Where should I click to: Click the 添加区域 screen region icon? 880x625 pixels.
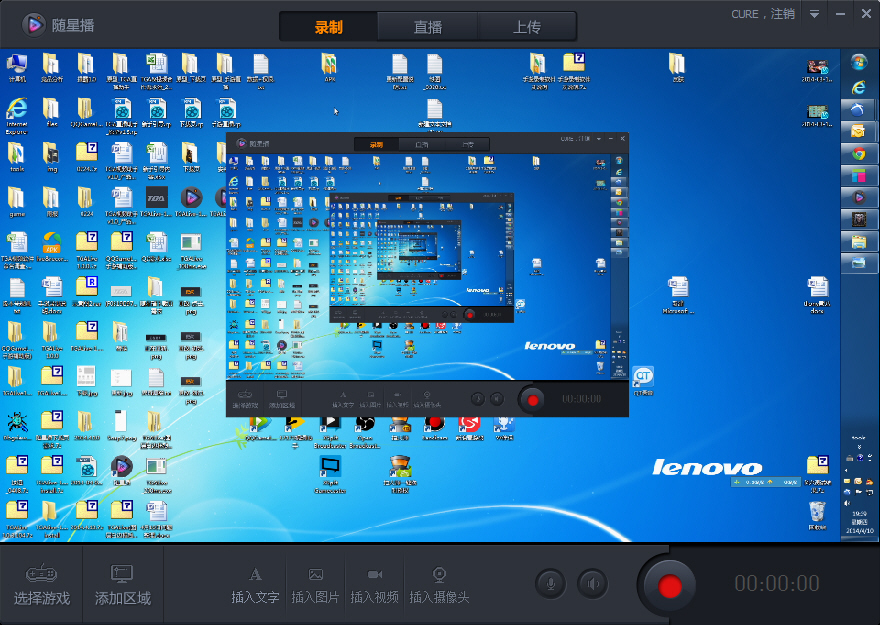tap(122, 574)
